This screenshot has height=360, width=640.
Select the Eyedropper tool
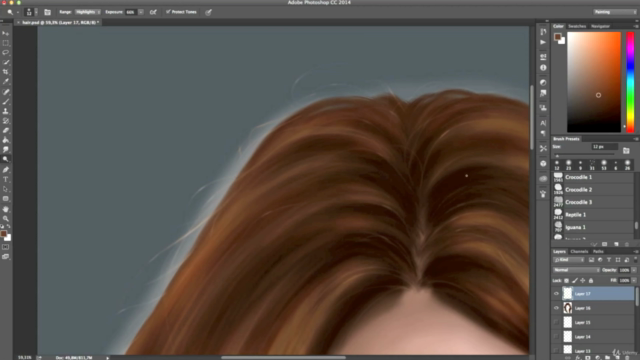tap(6, 82)
